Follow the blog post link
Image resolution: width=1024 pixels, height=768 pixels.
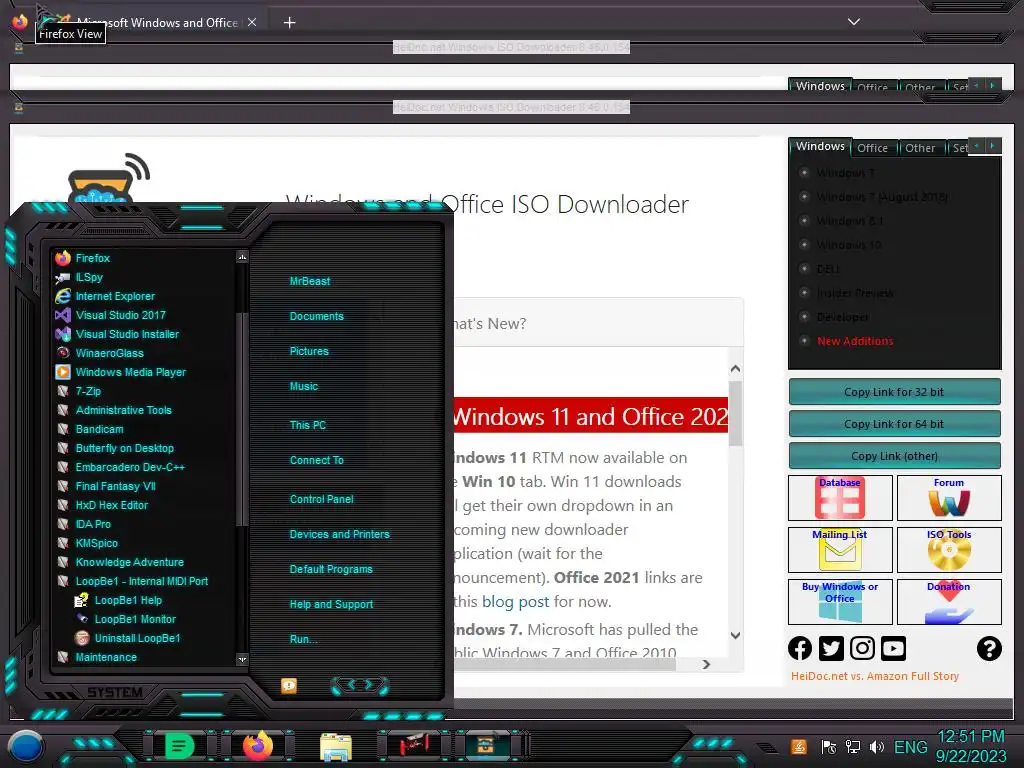(515, 601)
